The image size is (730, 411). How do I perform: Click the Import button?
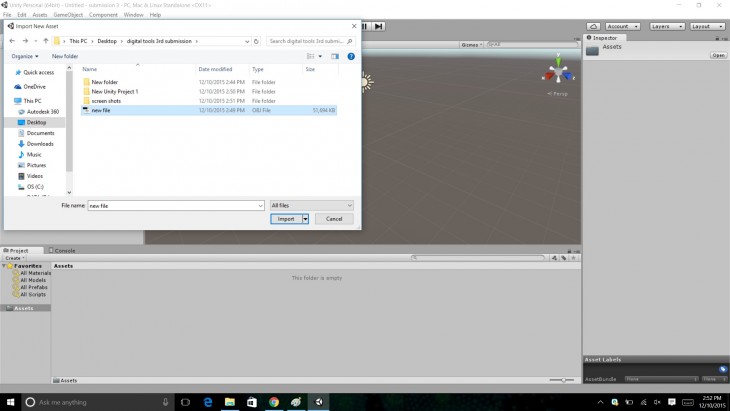286,218
